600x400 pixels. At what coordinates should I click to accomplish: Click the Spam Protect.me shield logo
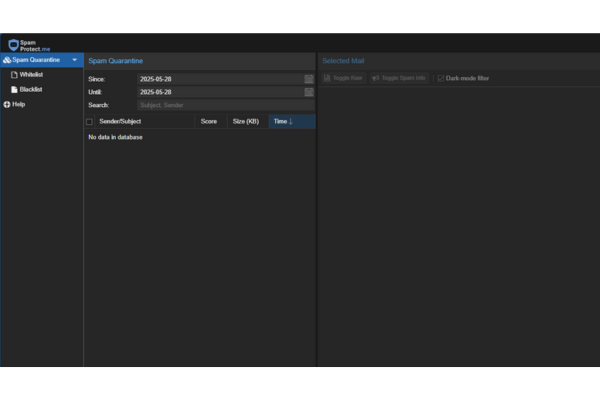(x=13, y=46)
